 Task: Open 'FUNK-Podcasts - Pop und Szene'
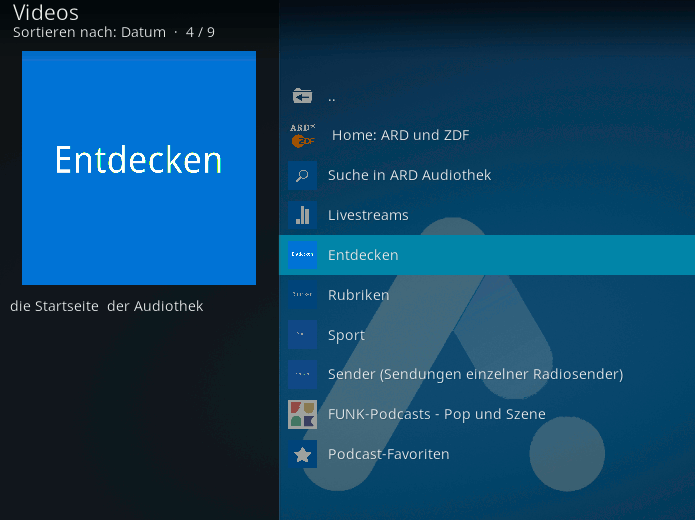[487, 414]
